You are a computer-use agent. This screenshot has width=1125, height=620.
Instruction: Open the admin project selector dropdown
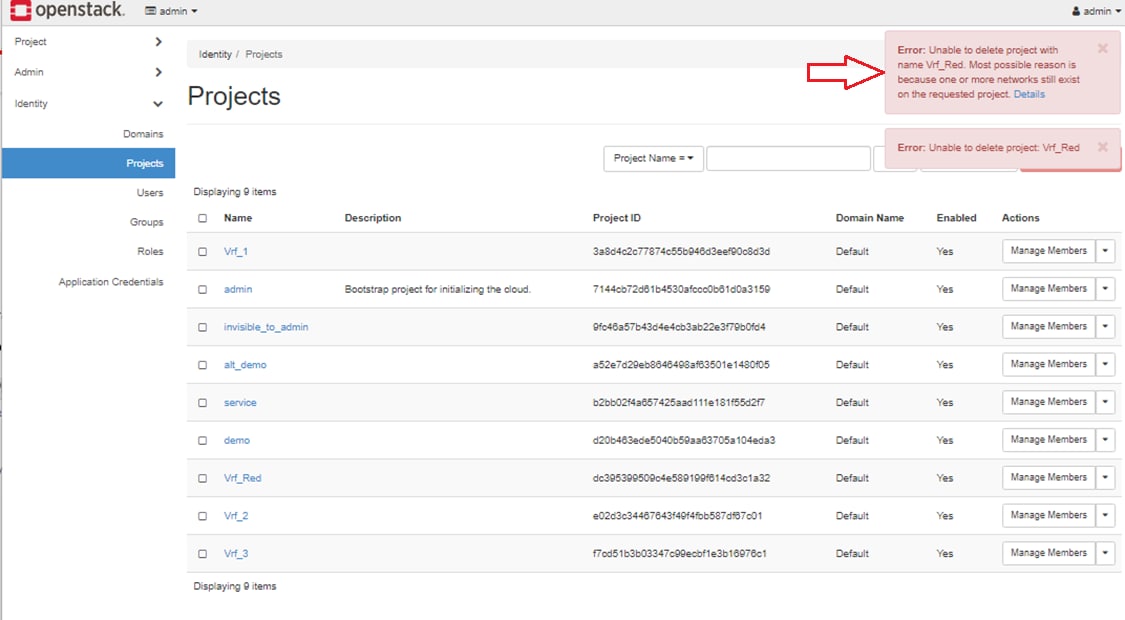point(171,11)
